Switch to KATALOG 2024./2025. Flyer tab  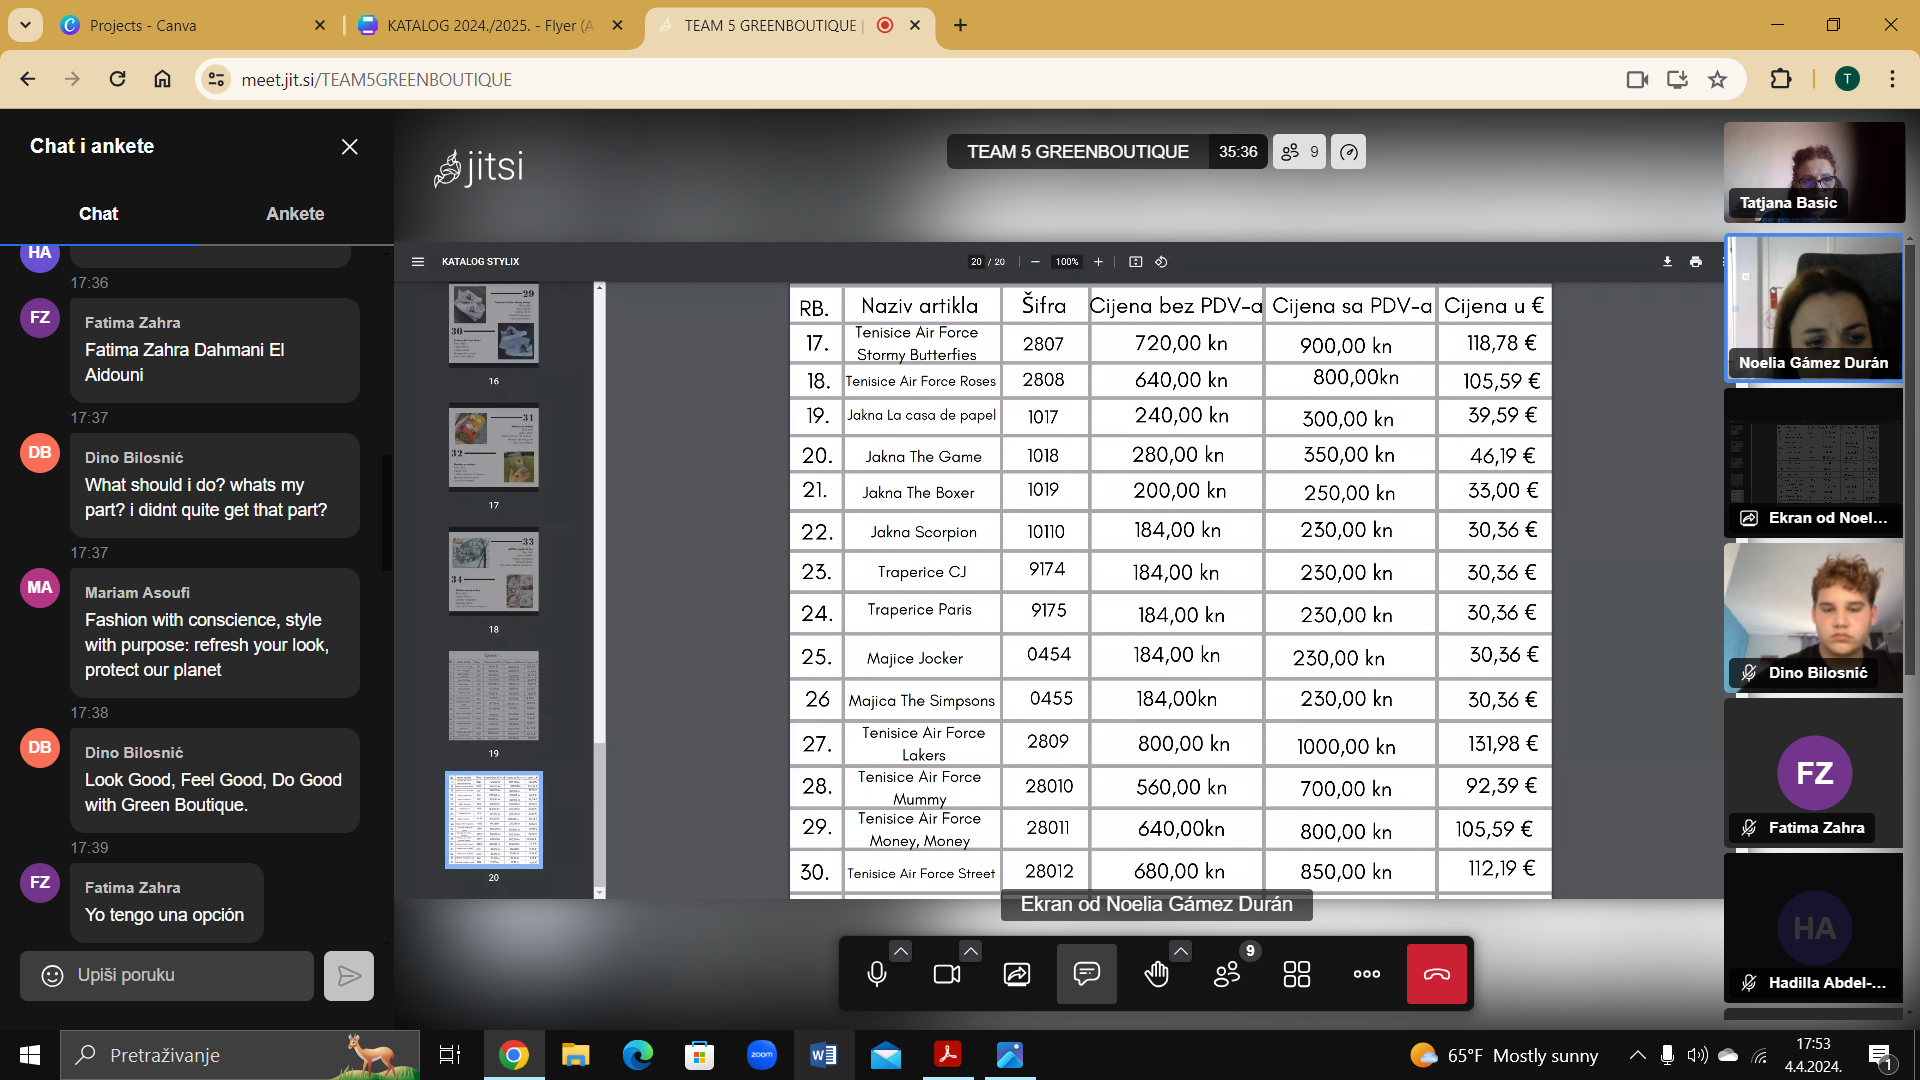coord(490,25)
